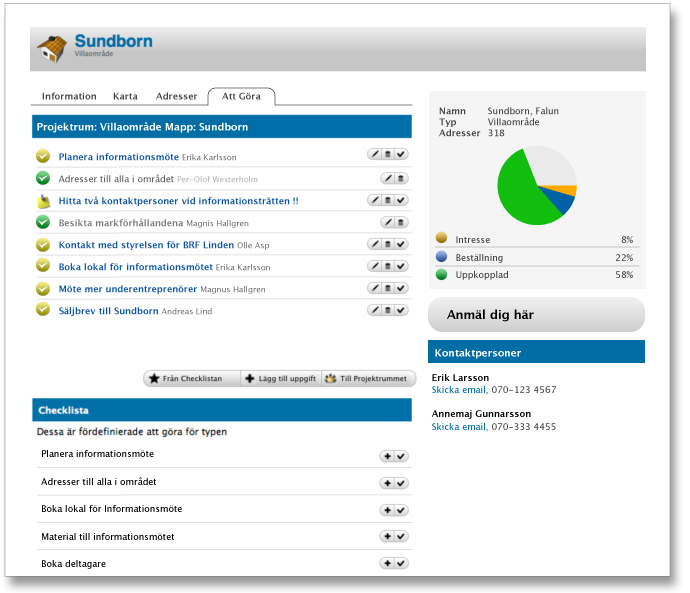Mark Kontakt med styrelsen för BRF Linden done
The height and width of the screenshot is (593, 690).
401,244
